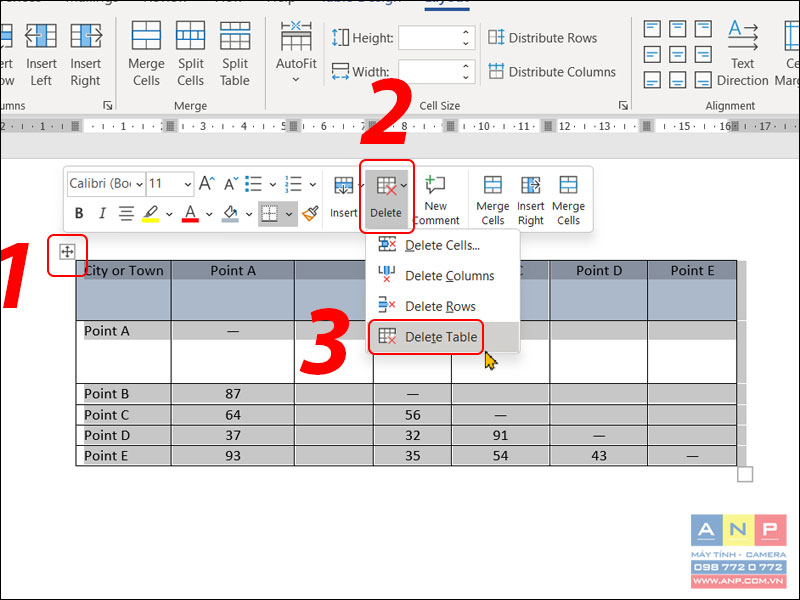Viewport: 800px width, 600px height.
Task: Select Align Top Center alignment icon
Action: coord(678,29)
